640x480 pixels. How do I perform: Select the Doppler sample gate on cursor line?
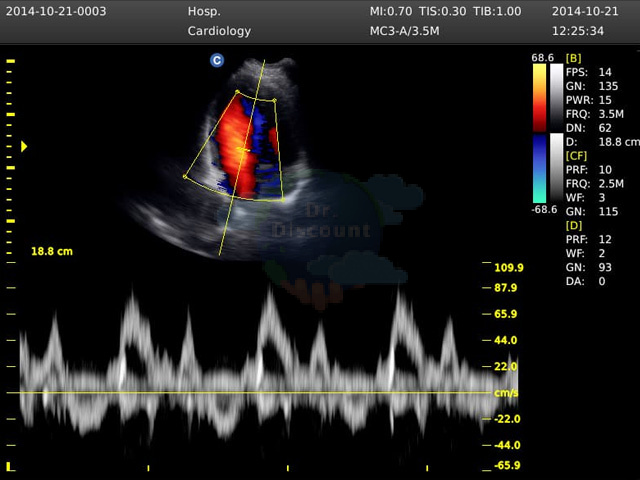click(244, 150)
